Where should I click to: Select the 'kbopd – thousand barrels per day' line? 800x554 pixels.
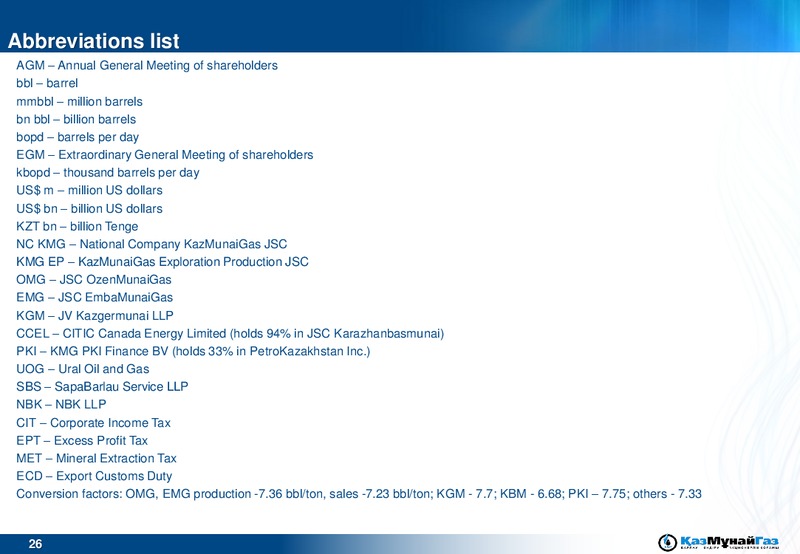coord(108,172)
